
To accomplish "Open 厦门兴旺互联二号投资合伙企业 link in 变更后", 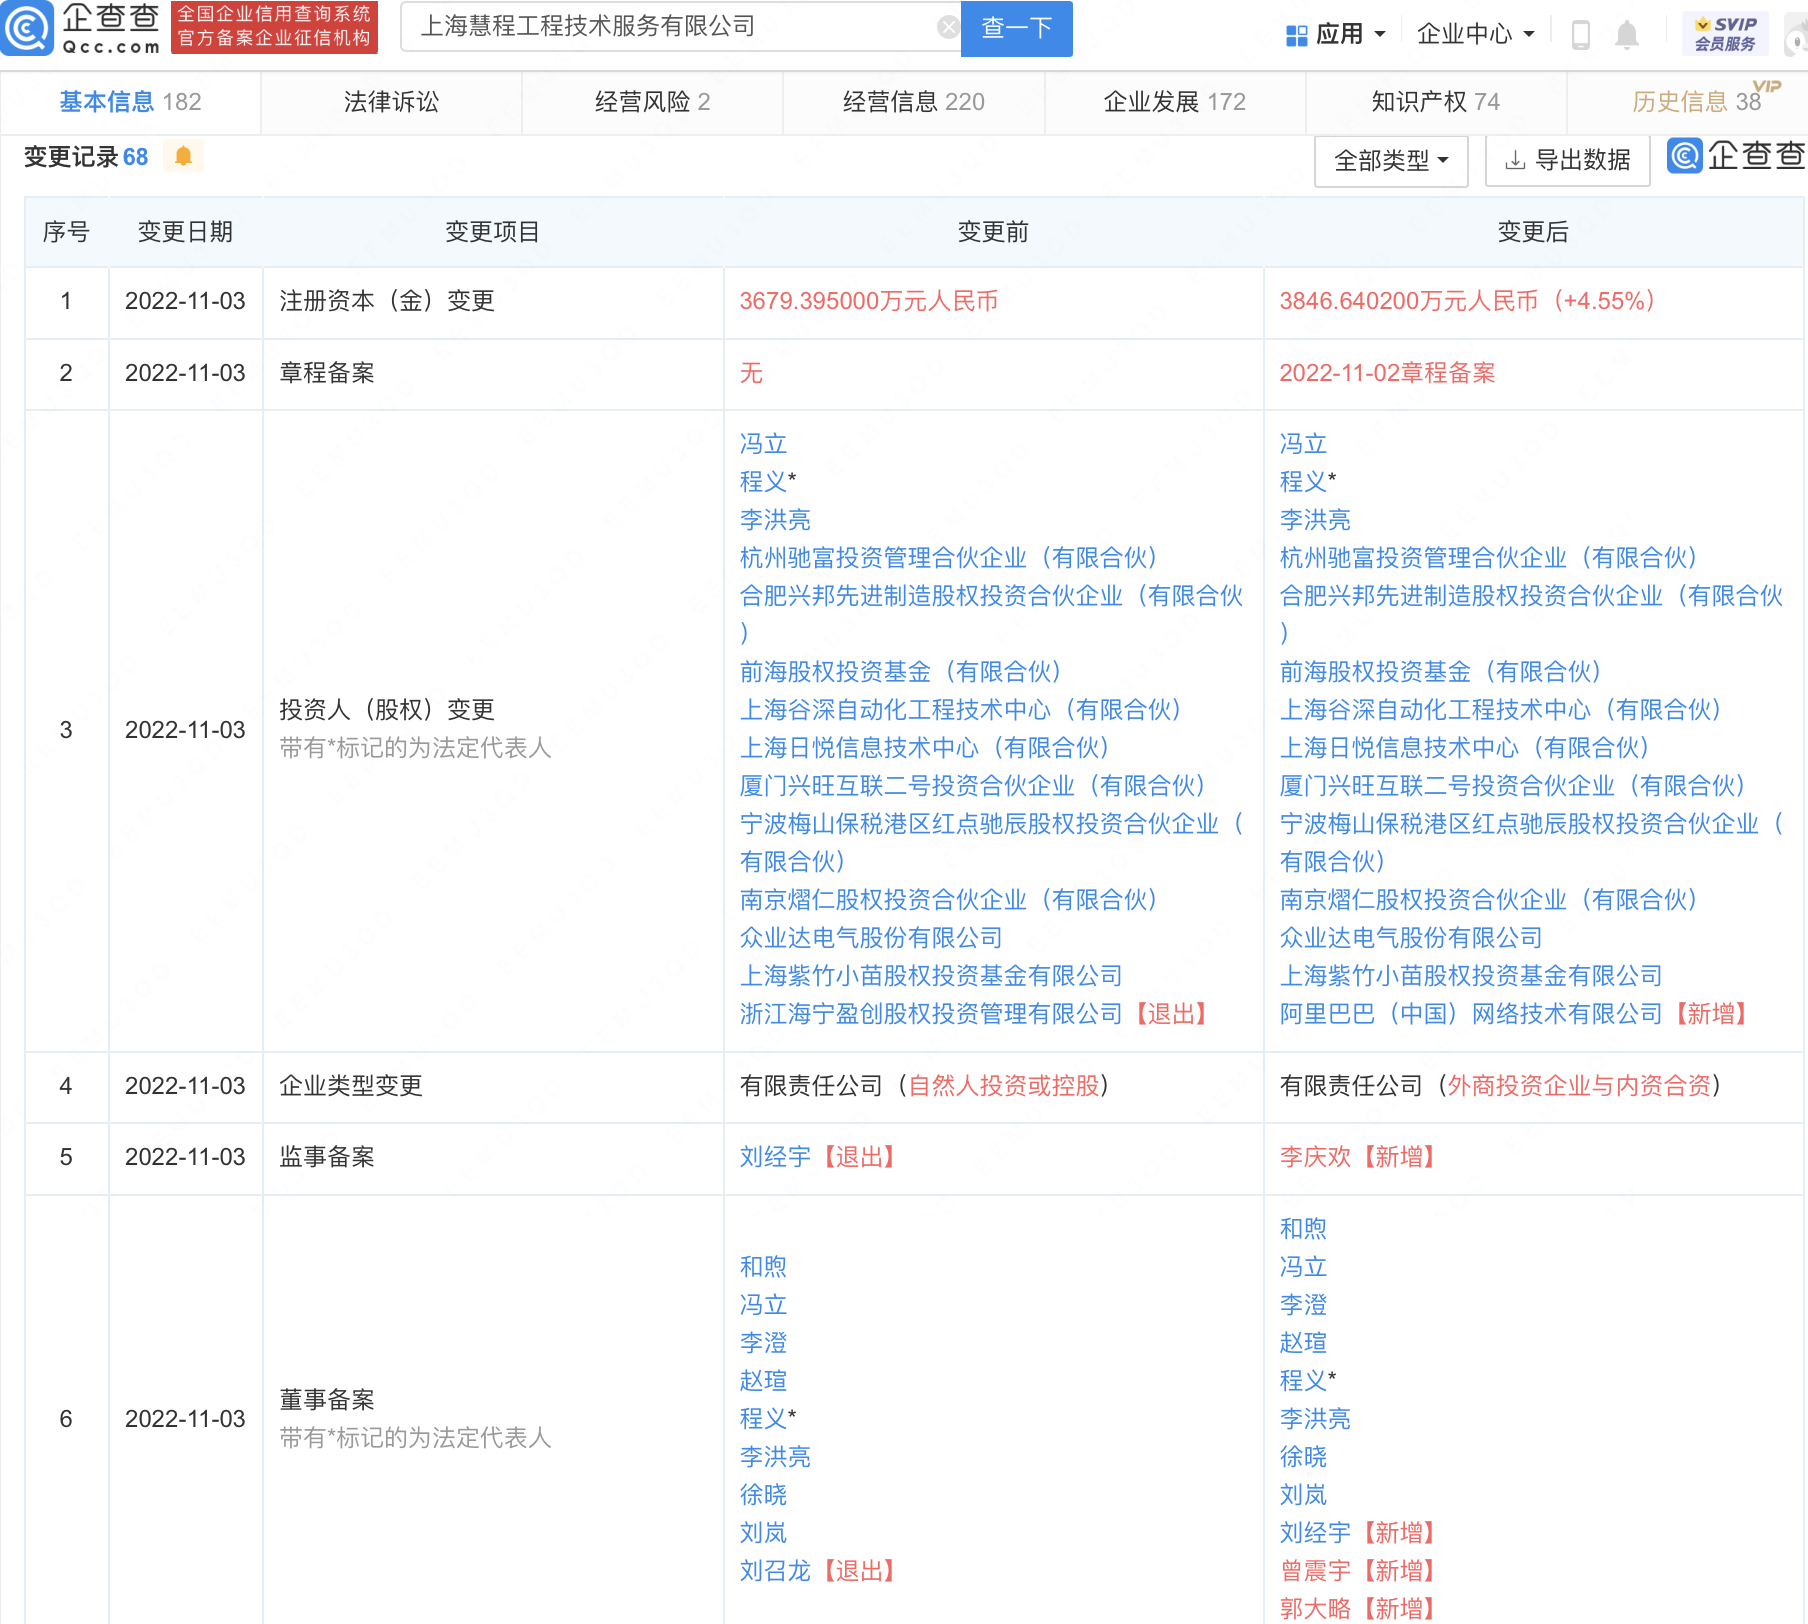I will click(1512, 786).
